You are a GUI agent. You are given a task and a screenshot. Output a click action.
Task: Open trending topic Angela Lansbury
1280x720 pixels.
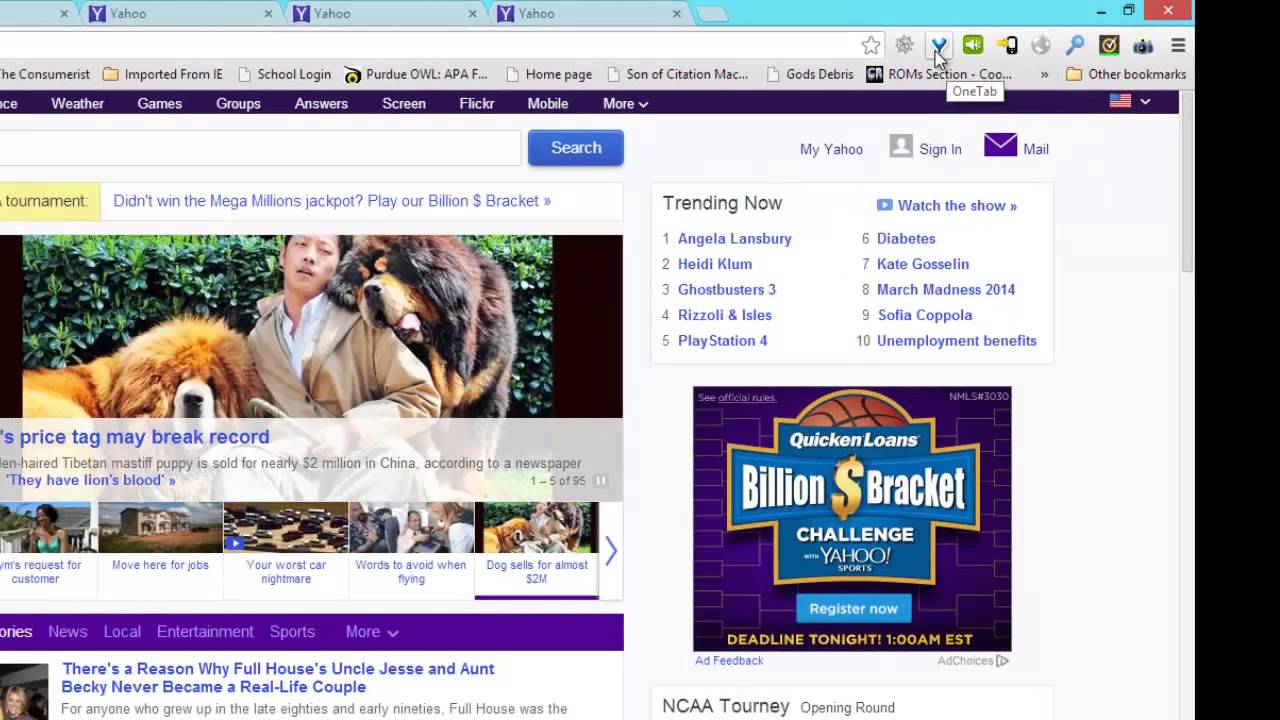[x=734, y=238]
